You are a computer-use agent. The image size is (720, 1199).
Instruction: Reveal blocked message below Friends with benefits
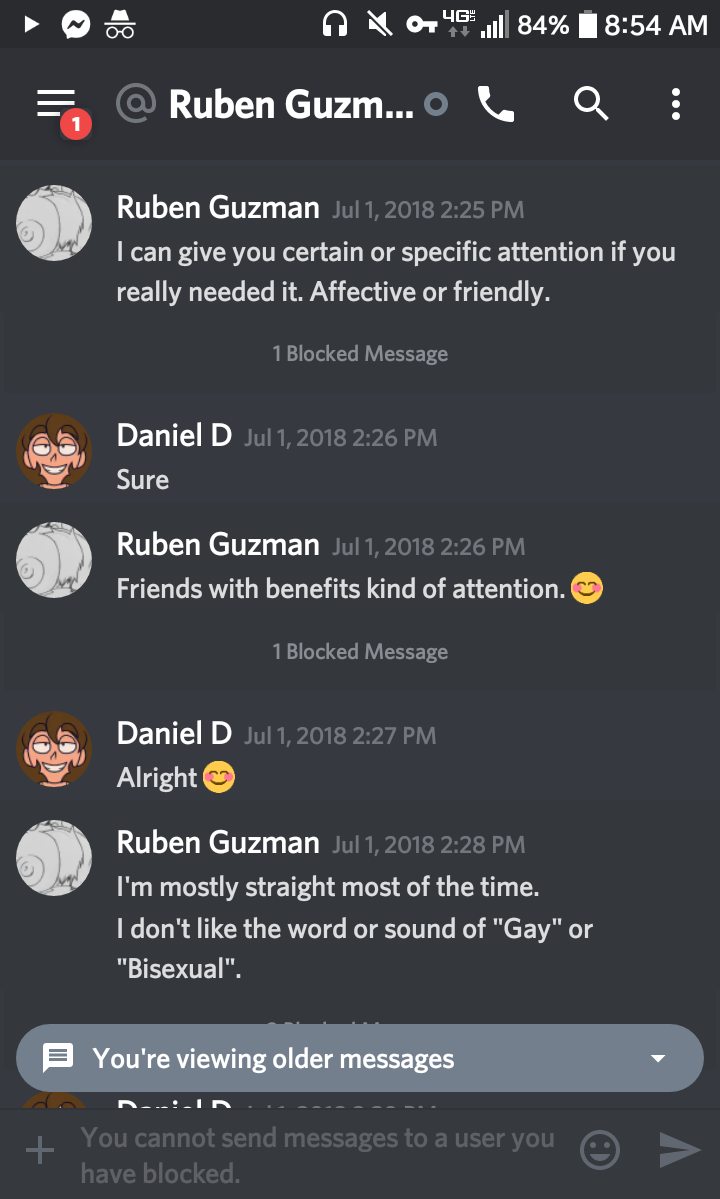(360, 652)
